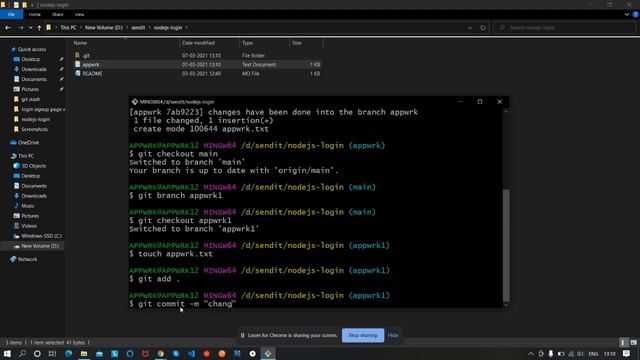Activate the Git Bash taskbar icon
This screenshot has height=360, width=640.
[x=268, y=353]
